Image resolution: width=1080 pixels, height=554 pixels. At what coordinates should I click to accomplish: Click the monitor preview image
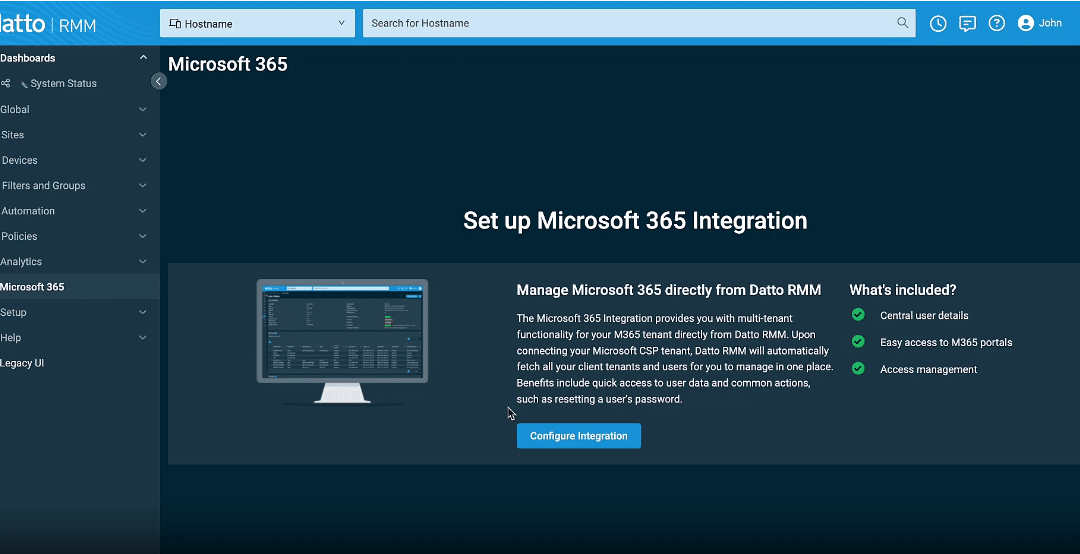pos(342,341)
